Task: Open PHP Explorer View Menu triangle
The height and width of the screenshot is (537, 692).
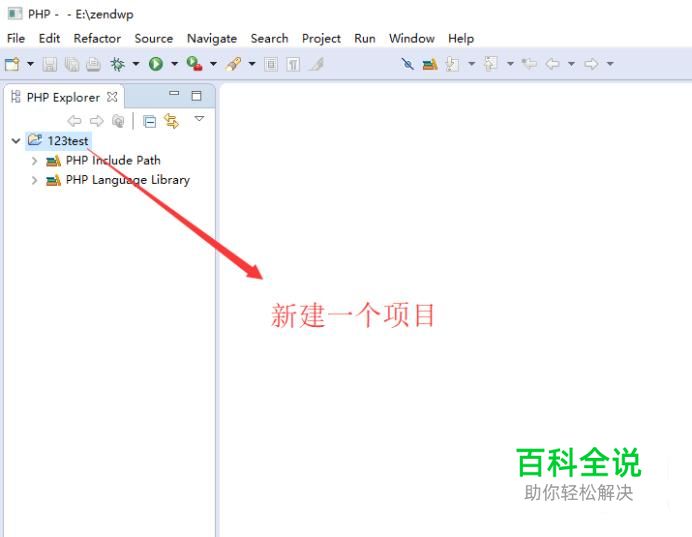Action: pos(199,118)
